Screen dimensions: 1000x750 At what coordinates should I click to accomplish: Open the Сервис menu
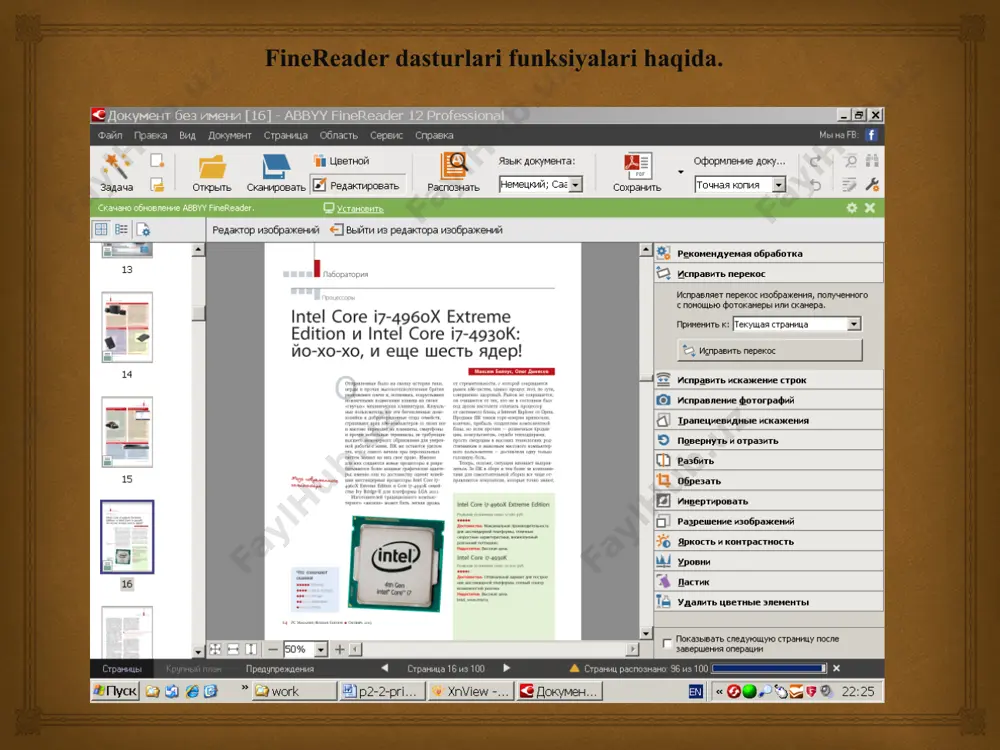click(386, 135)
